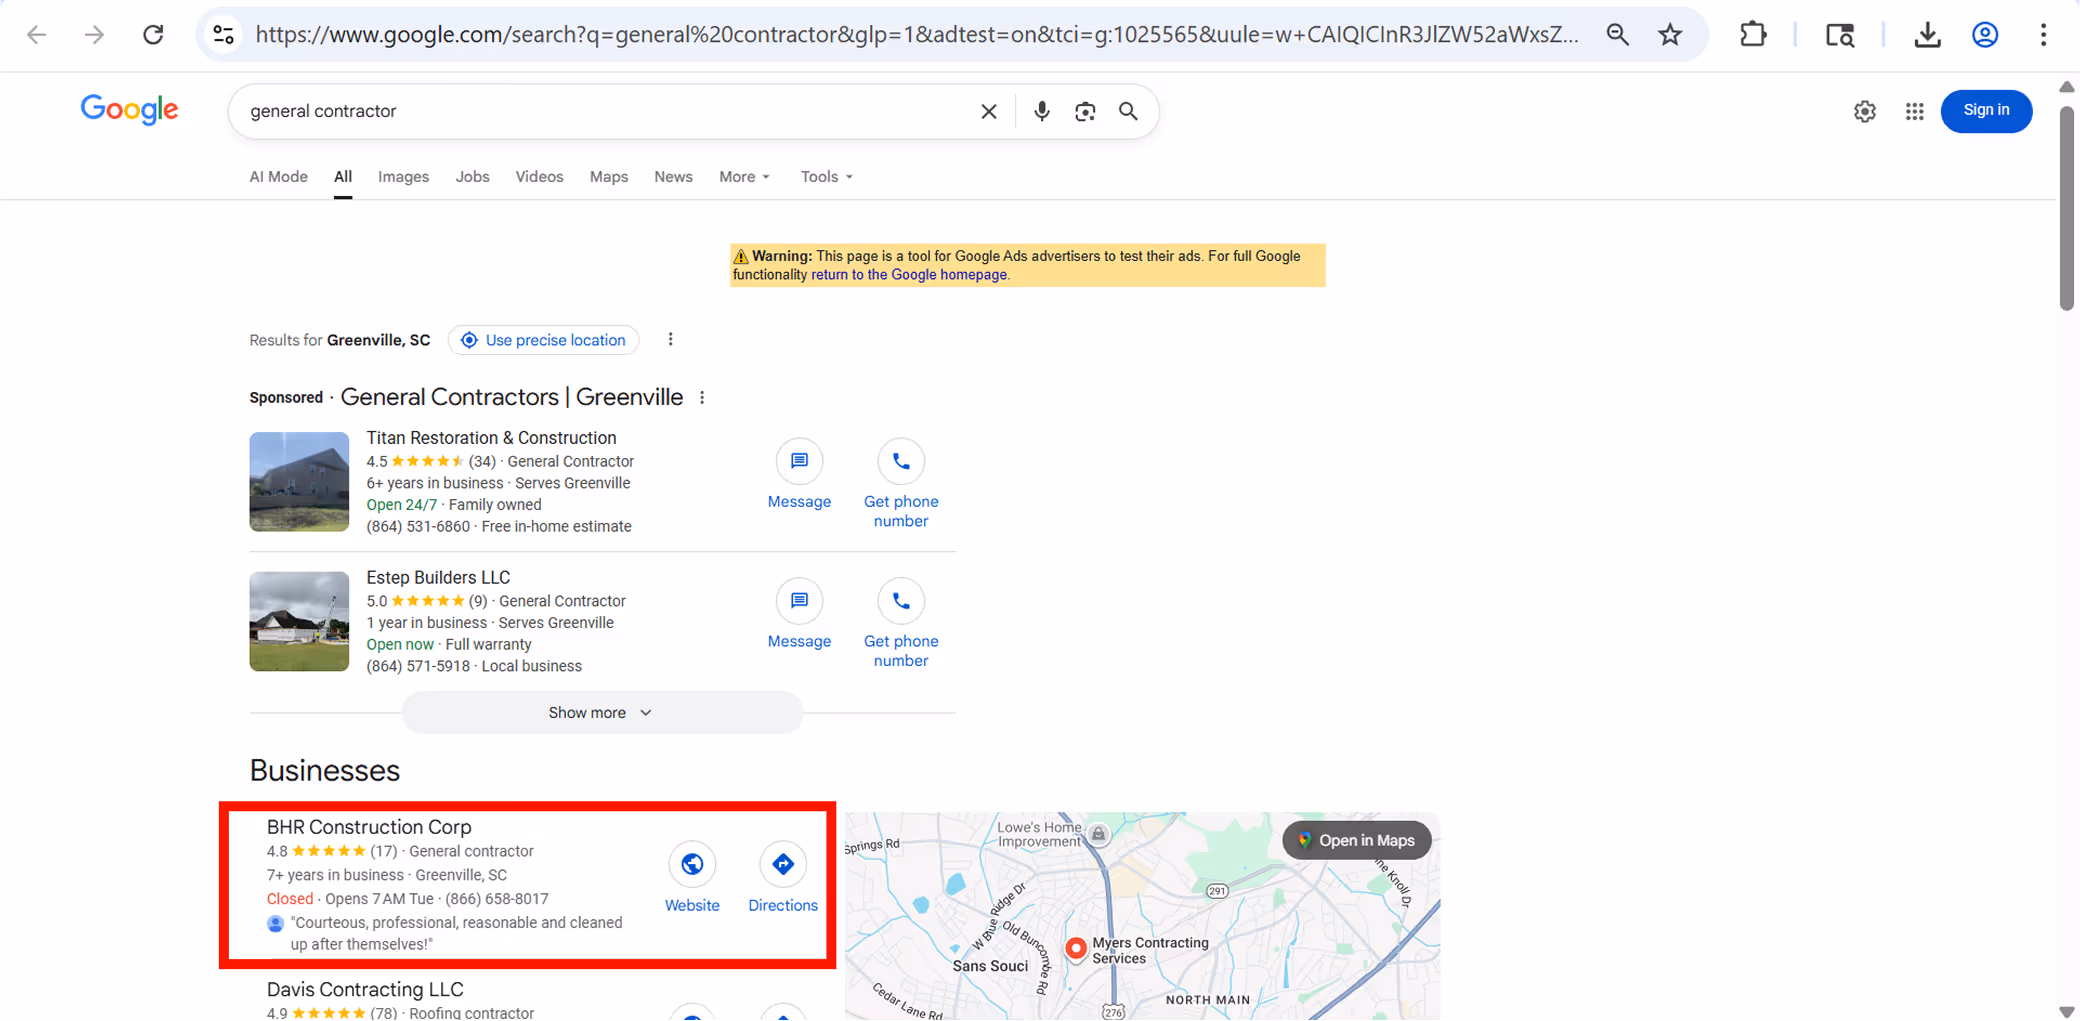The height and width of the screenshot is (1021, 2080).
Task: Open Davis Contracting LLC listing
Action: click(x=365, y=990)
